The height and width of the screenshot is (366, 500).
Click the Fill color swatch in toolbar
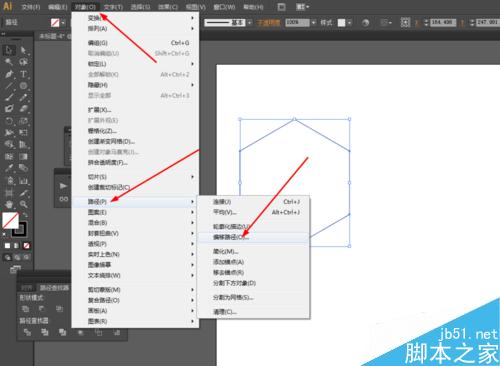click(x=10, y=220)
